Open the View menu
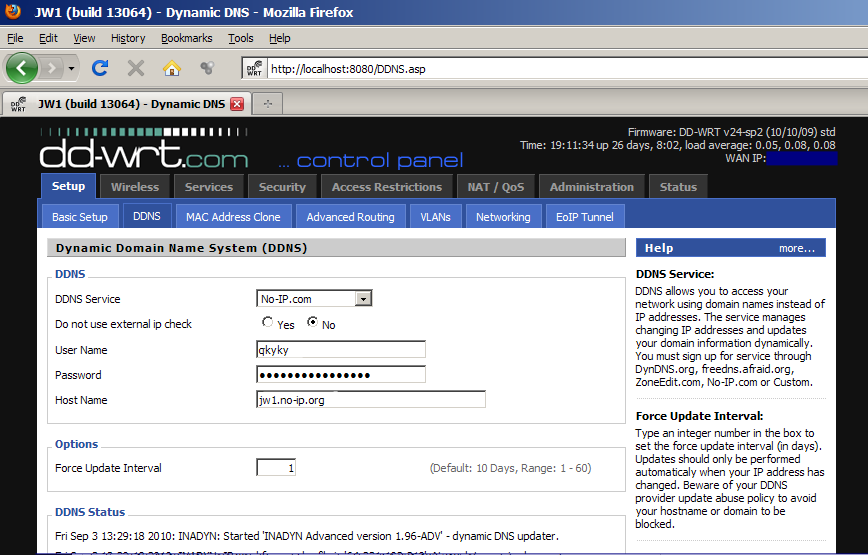Viewport: 868px width, 555px height. (84, 38)
